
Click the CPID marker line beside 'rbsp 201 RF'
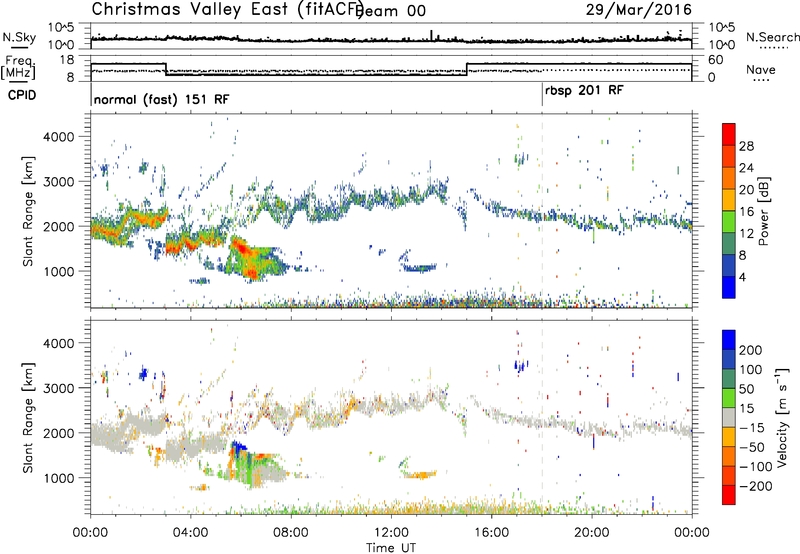(x=542, y=95)
